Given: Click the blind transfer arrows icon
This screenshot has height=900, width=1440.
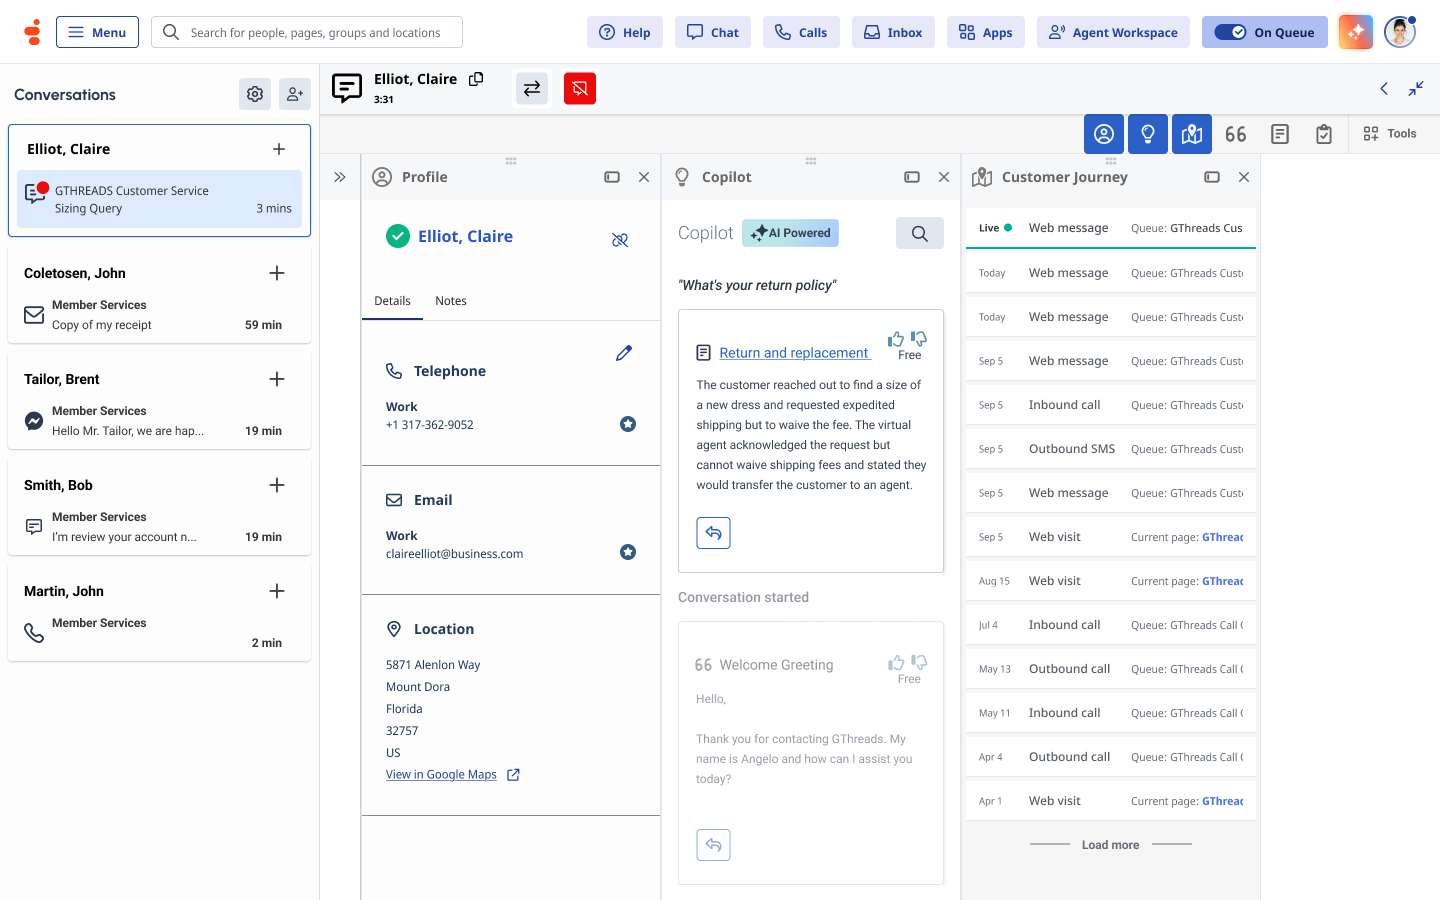Looking at the screenshot, I should (x=532, y=89).
